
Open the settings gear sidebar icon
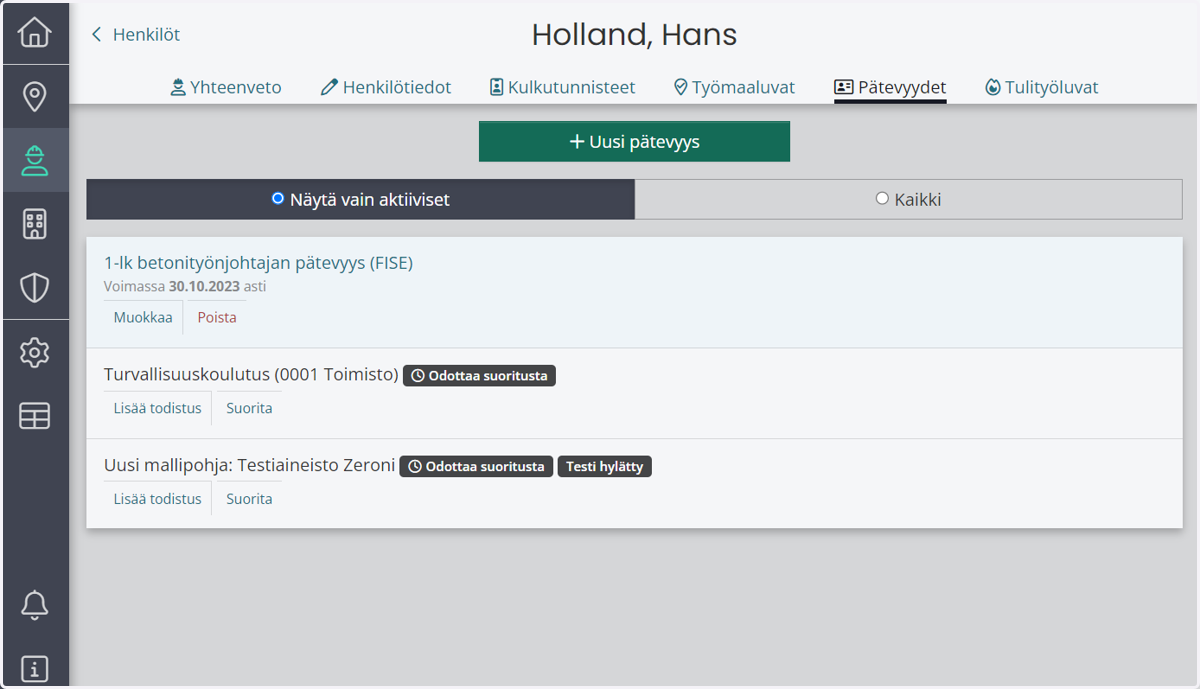coord(35,352)
